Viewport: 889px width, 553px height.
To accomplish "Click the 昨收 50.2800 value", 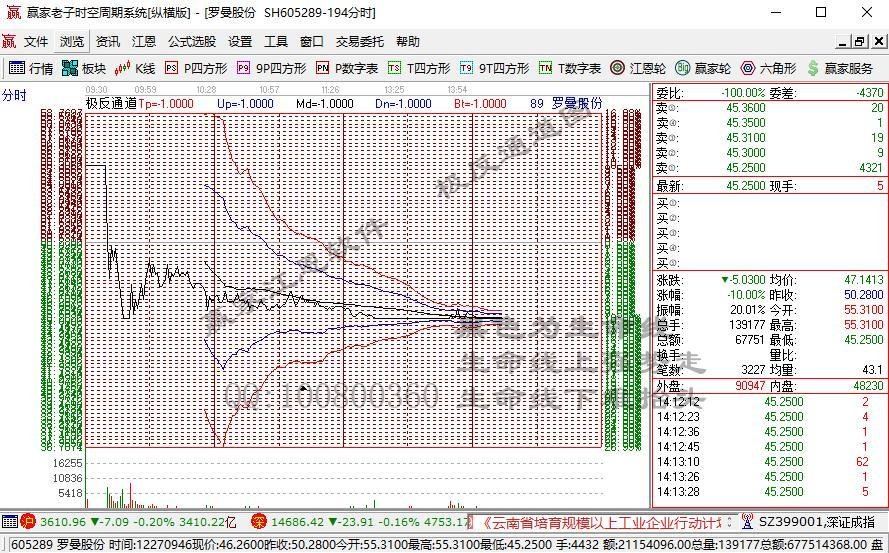I will pos(863,295).
